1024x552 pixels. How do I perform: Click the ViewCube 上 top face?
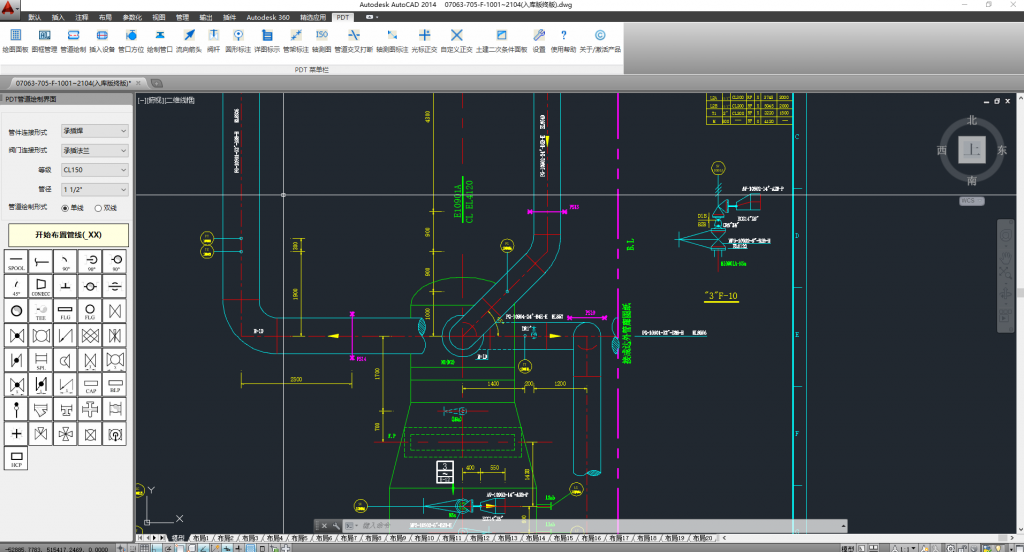pos(971,150)
